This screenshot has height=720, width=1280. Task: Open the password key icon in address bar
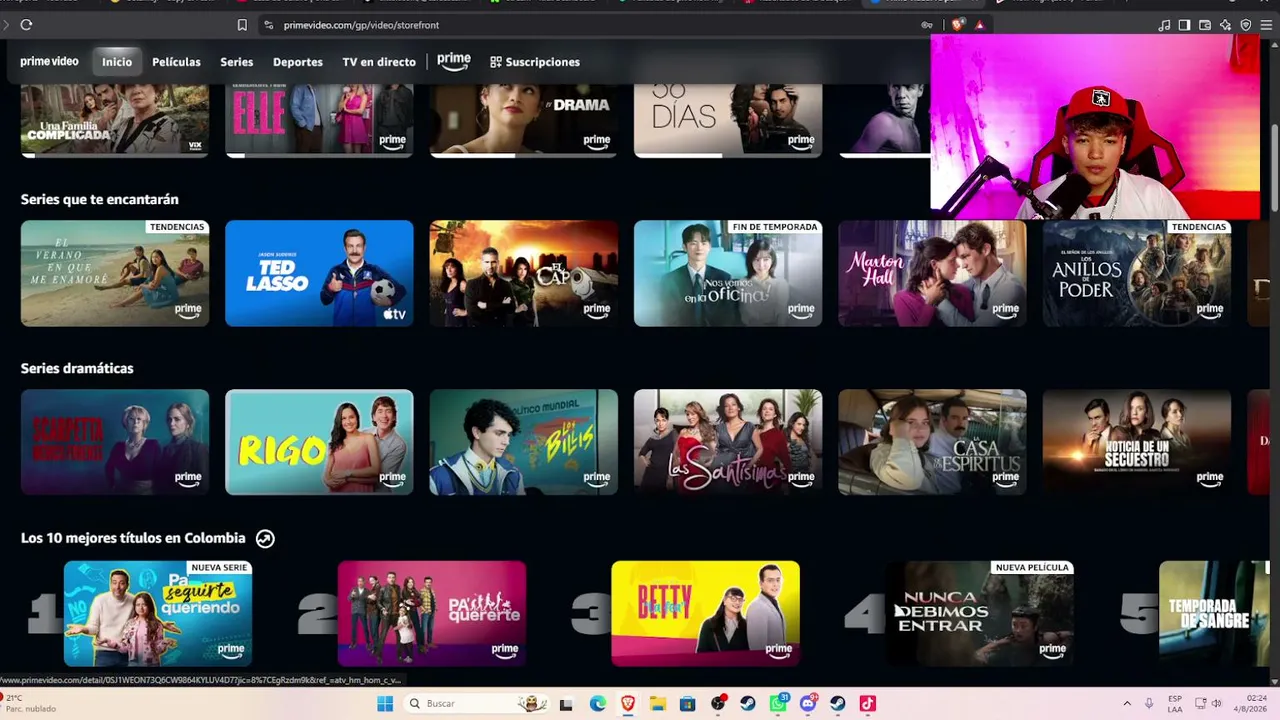point(927,25)
